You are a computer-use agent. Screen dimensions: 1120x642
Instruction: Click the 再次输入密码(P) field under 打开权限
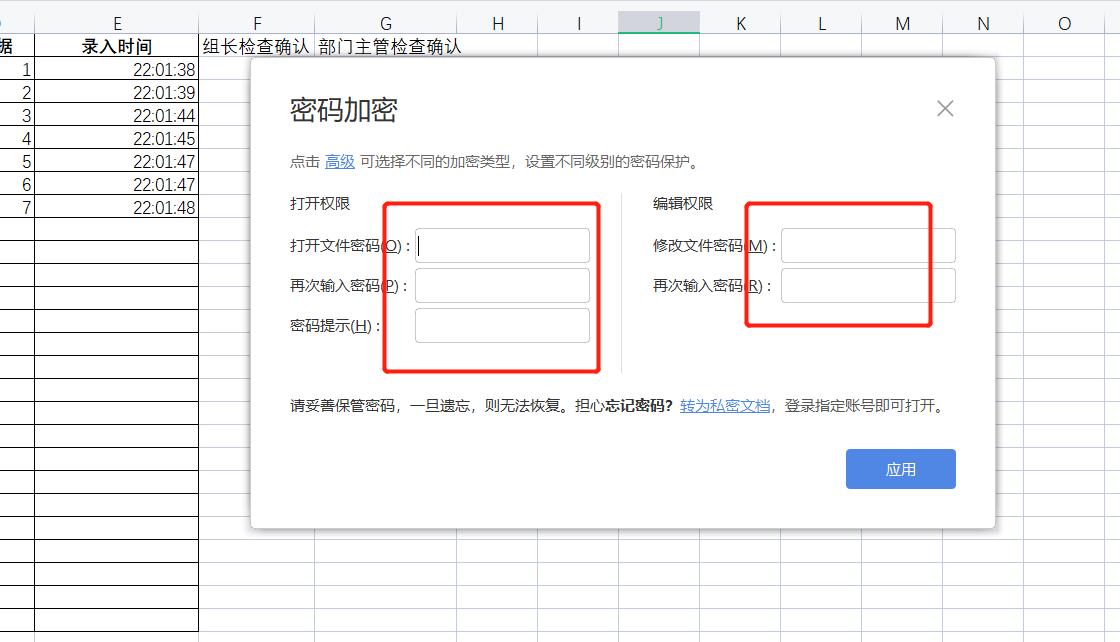(502, 285)
